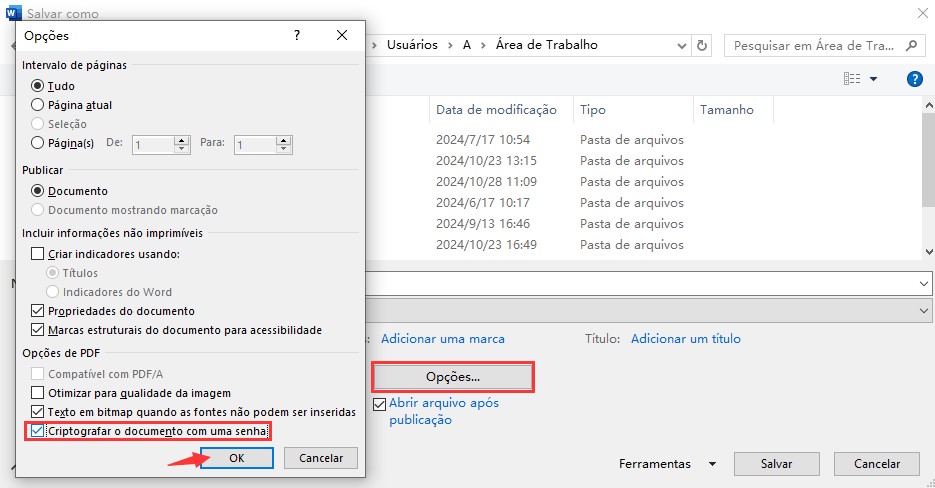This screenshot has width=935, height=488.
Task: Open the view layout icon in Salvar como
Action: pos(852,79)
